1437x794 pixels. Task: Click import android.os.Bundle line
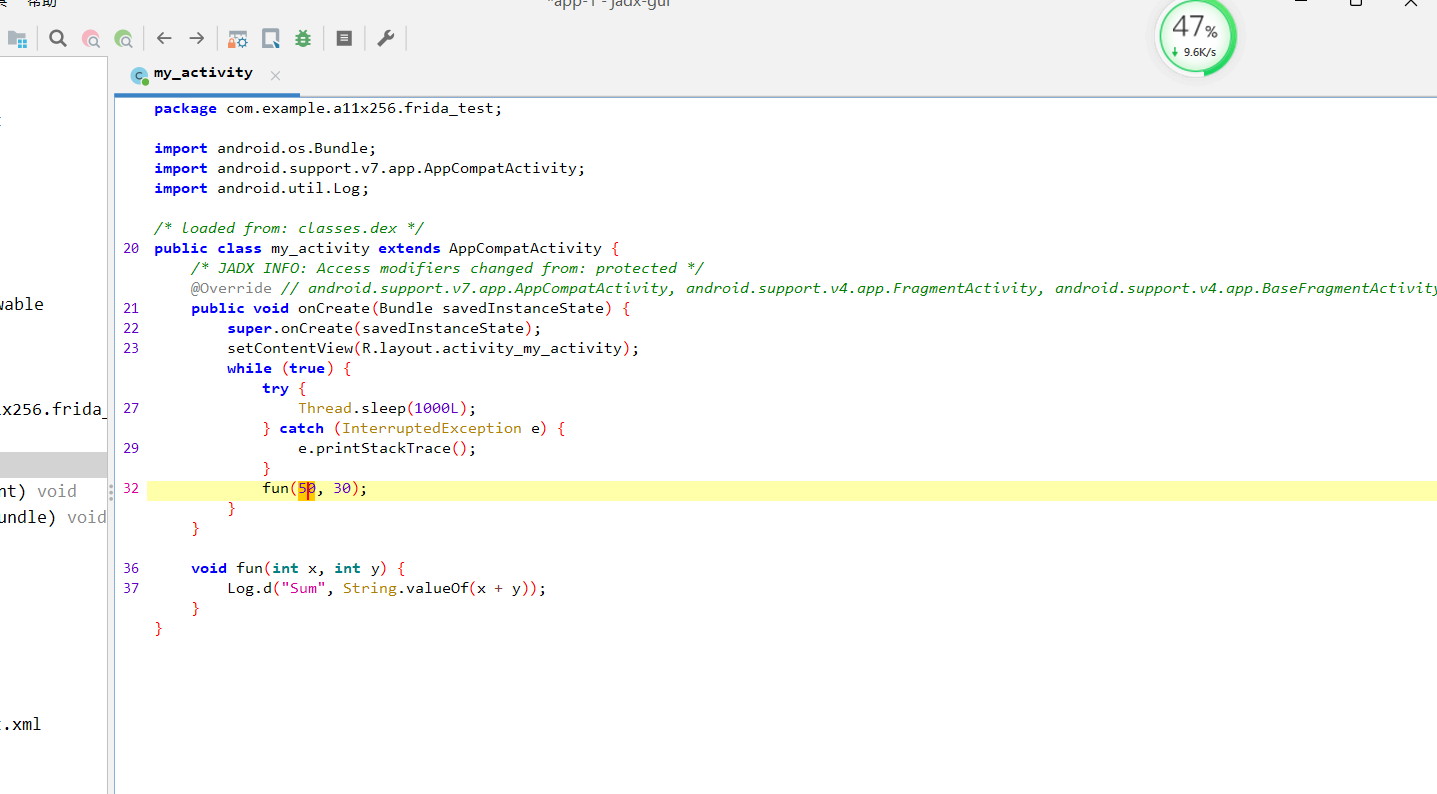pyautogui.click(x=265, y=148)
